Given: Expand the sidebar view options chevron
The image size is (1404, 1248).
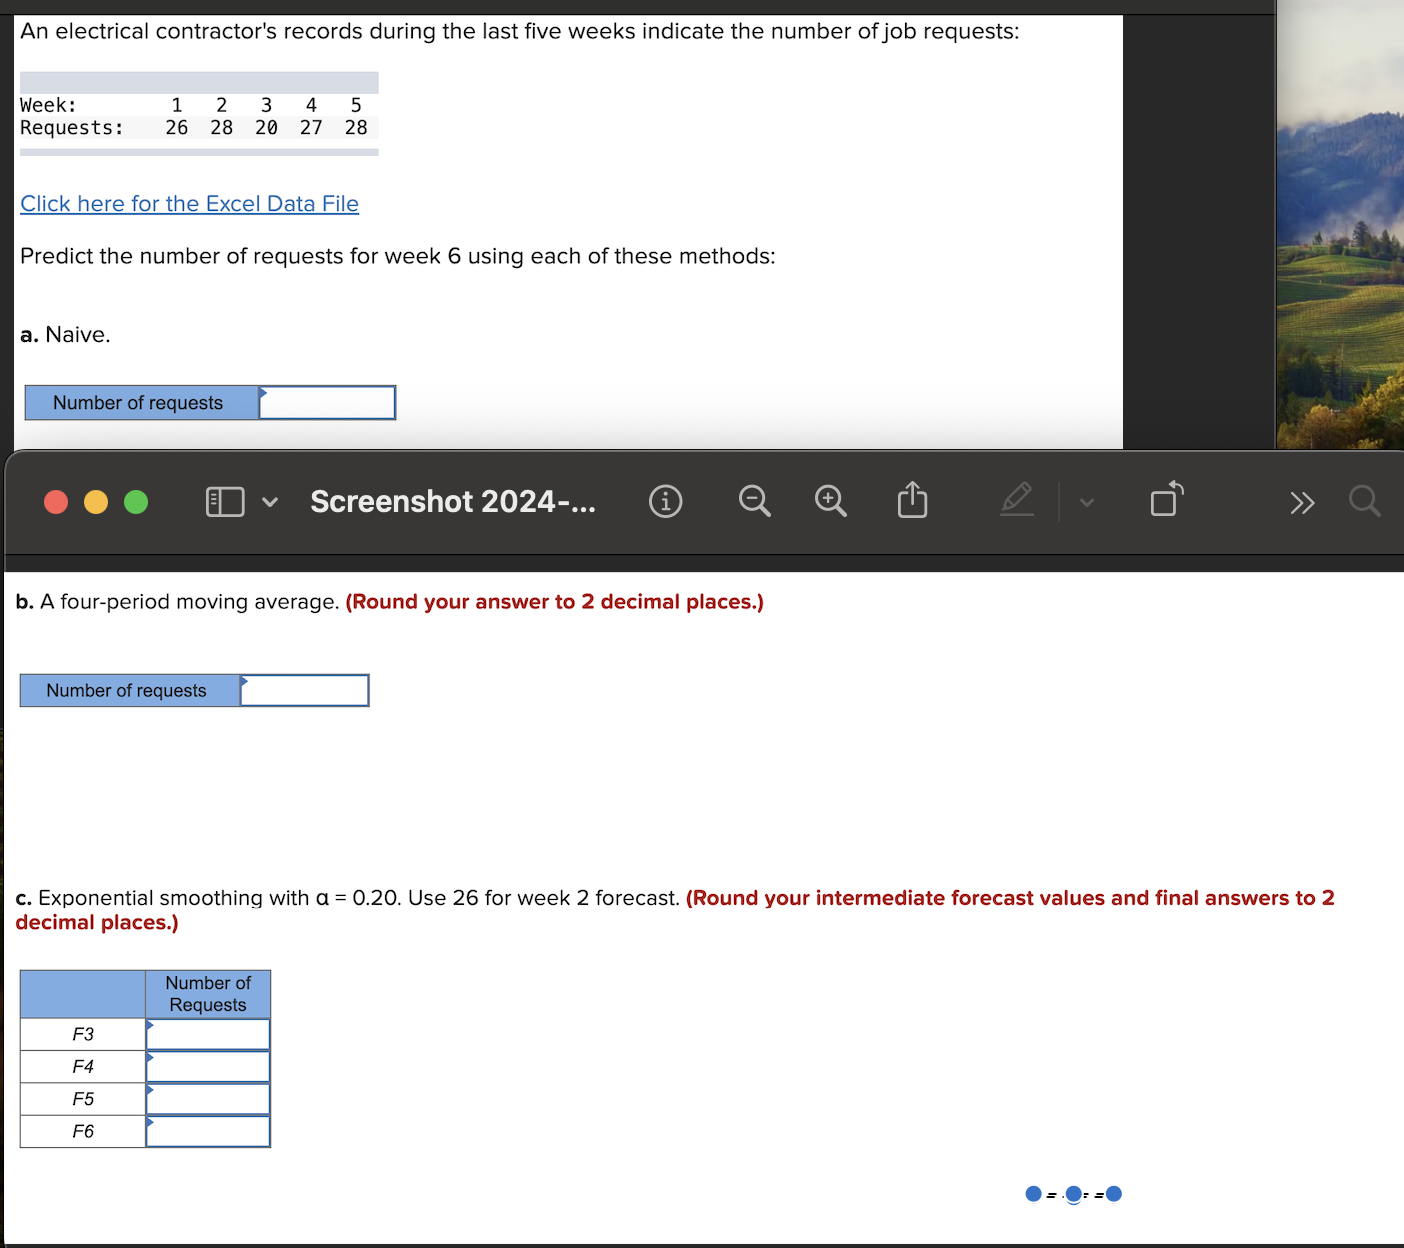Looking at the screenshot, I should (270, 502).
